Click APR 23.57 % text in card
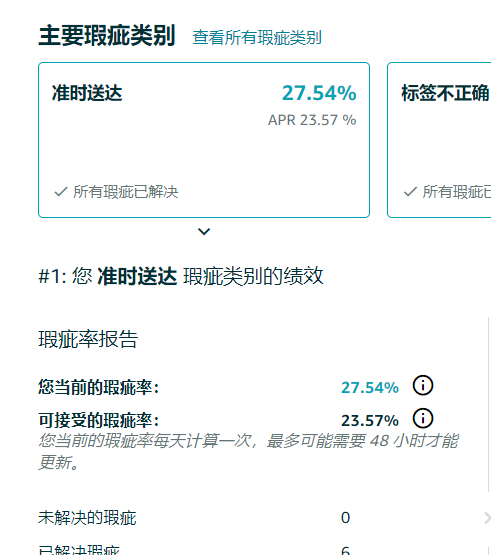491x555 pixels. 312,120
